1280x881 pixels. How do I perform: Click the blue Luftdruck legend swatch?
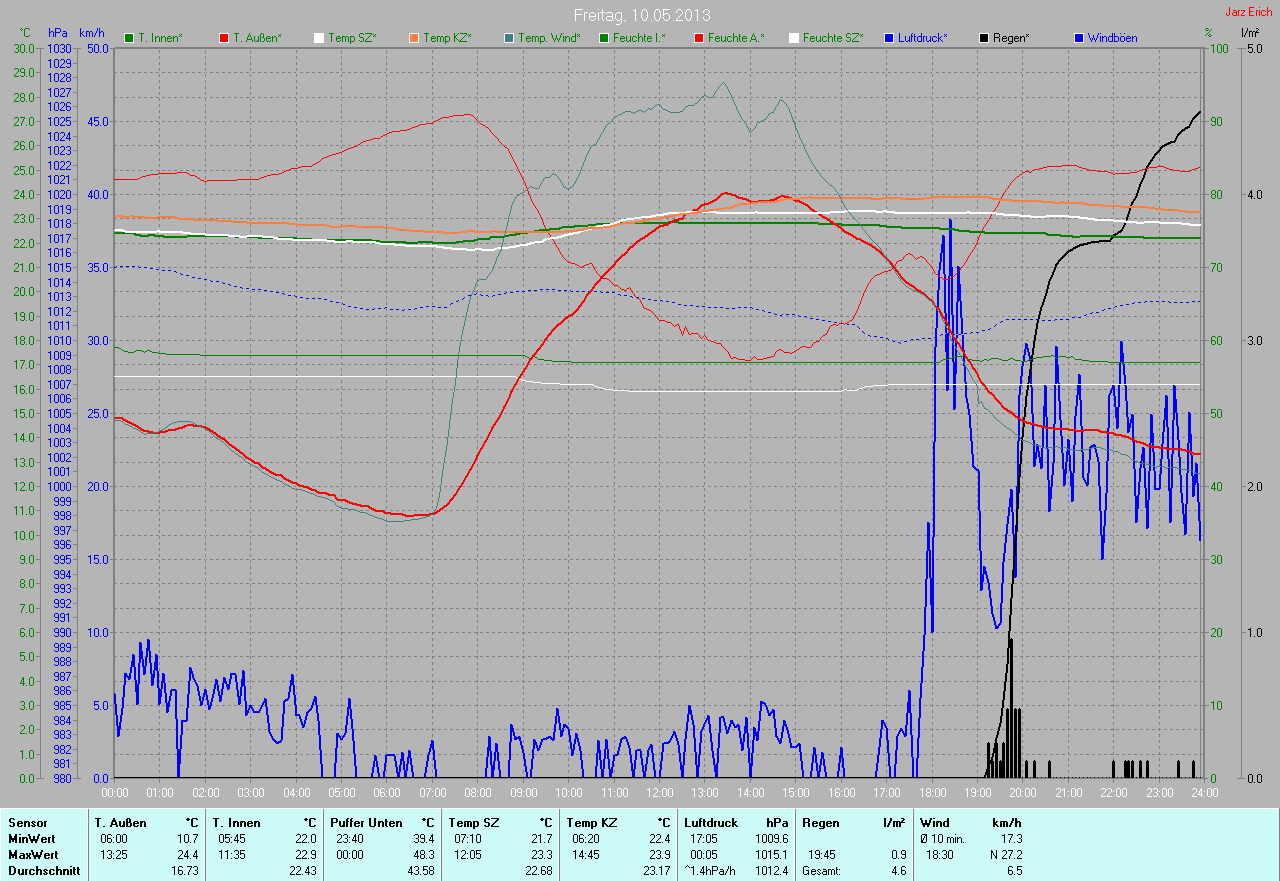[x=889, y=38]
